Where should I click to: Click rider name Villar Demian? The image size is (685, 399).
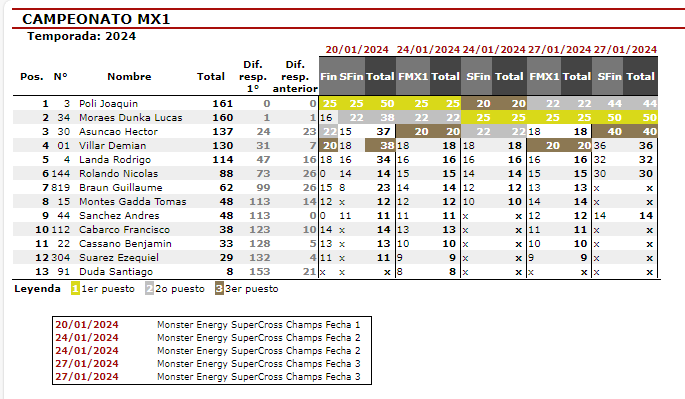113,146
